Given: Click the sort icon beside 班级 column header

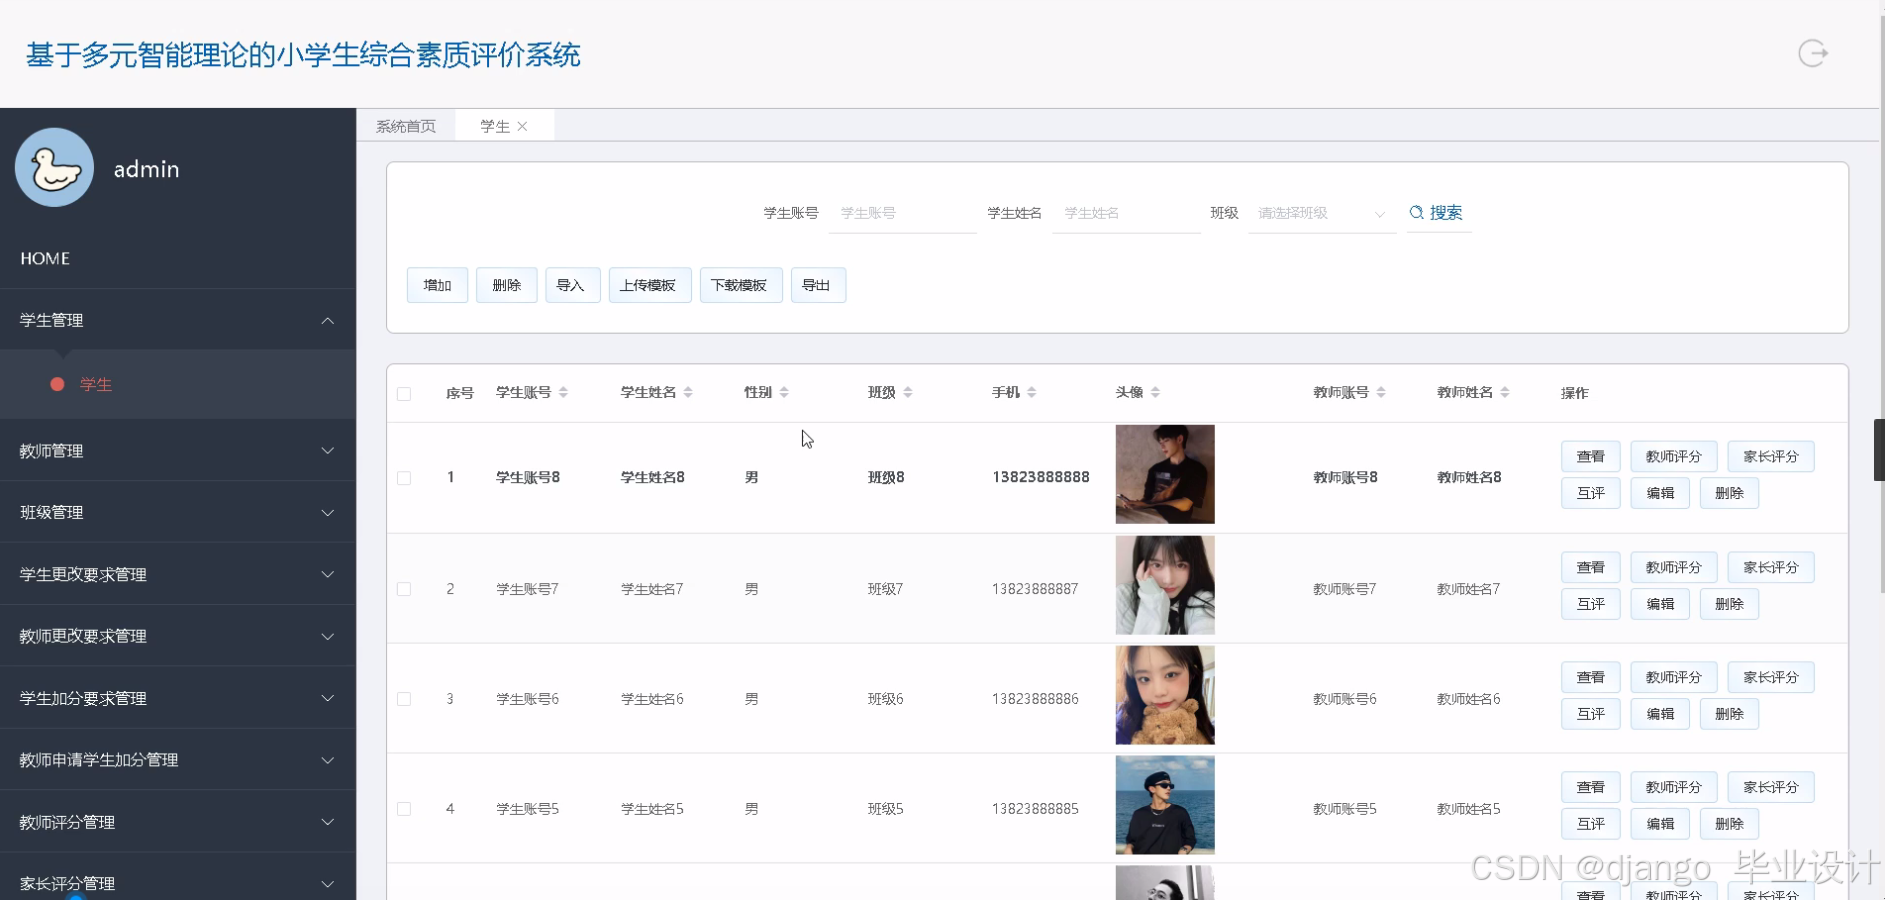Looking at the screenshot, I should click(908, 392).
